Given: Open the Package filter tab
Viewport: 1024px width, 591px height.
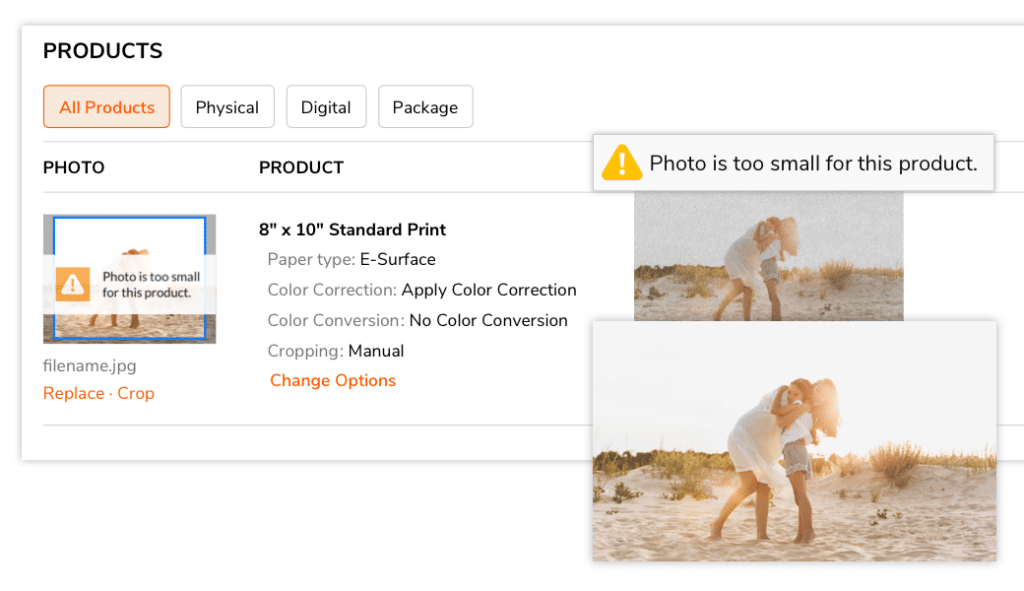Looking at the screenshot, I should (425, 107).
